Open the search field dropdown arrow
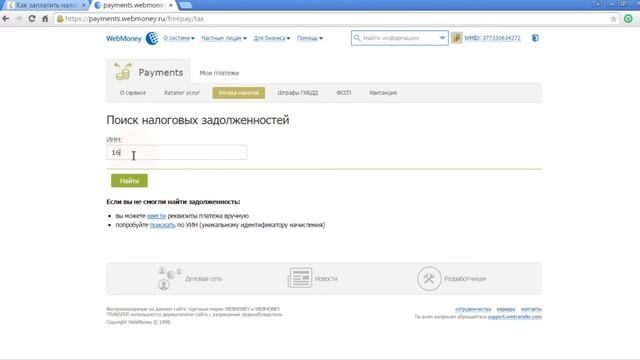 (442, 38)
